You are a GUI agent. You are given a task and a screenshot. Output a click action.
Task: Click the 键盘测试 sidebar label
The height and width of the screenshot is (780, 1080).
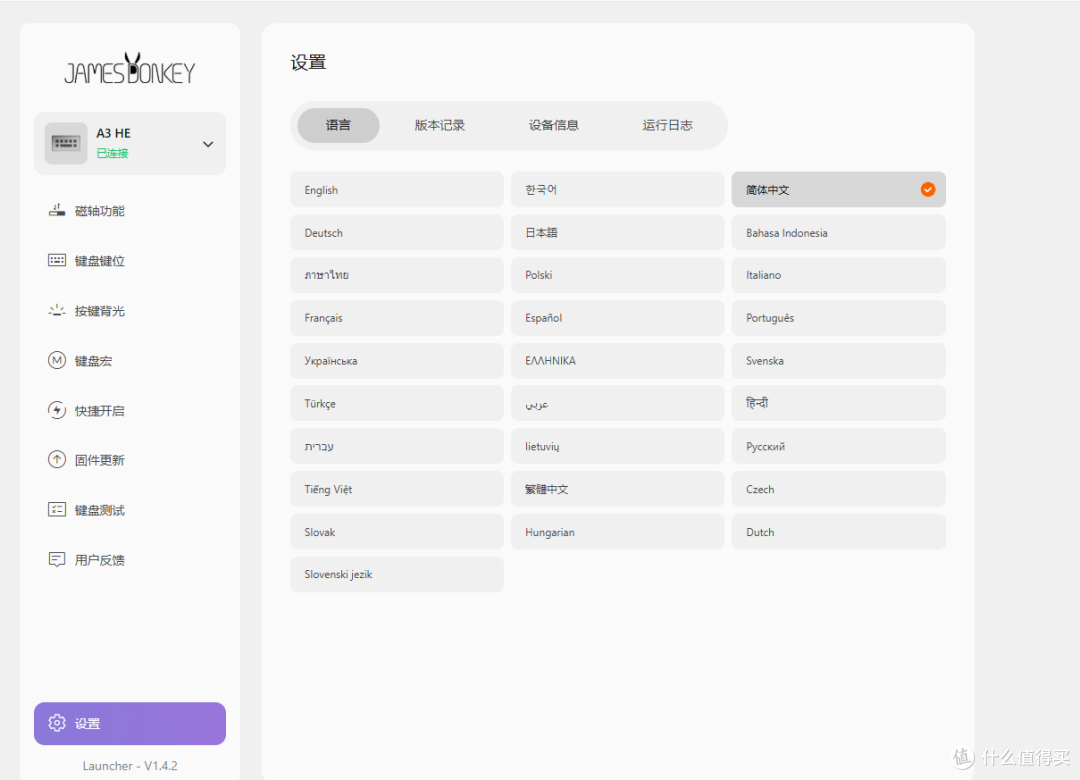(x=100, y=511)
